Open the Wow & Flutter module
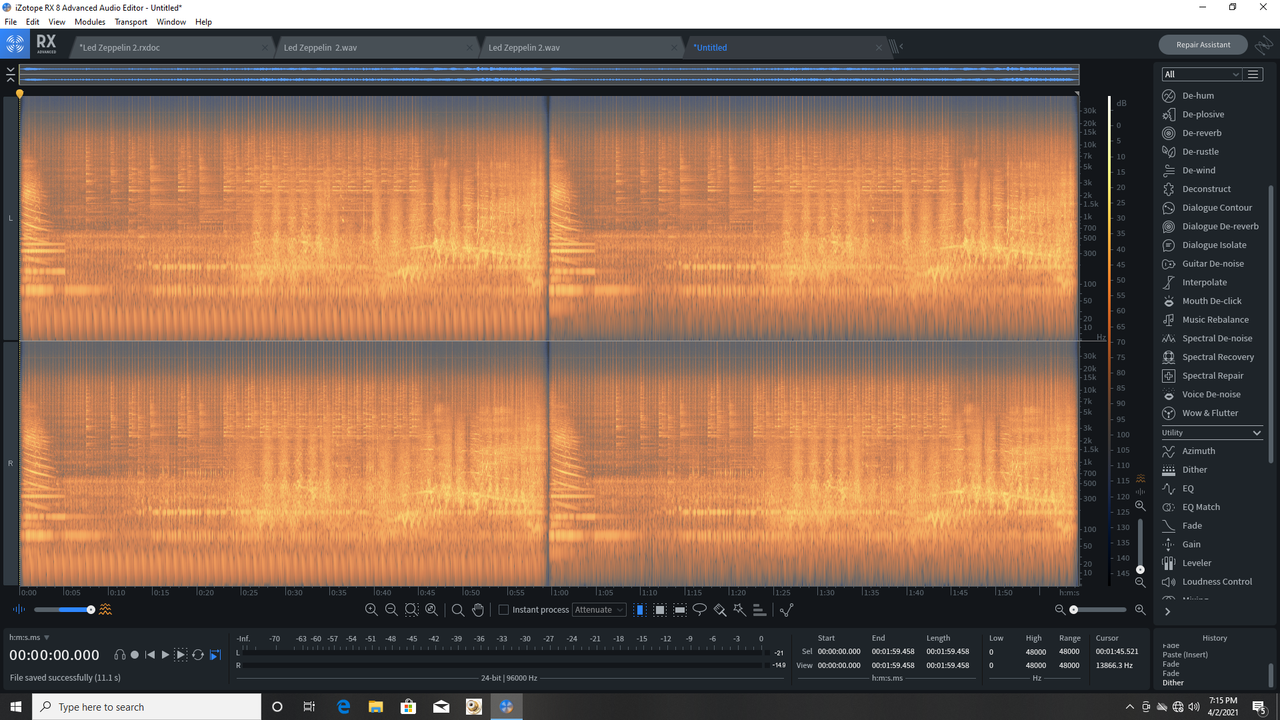The width and height of the screenshot is (1280, 720). tap(1212, 413)
